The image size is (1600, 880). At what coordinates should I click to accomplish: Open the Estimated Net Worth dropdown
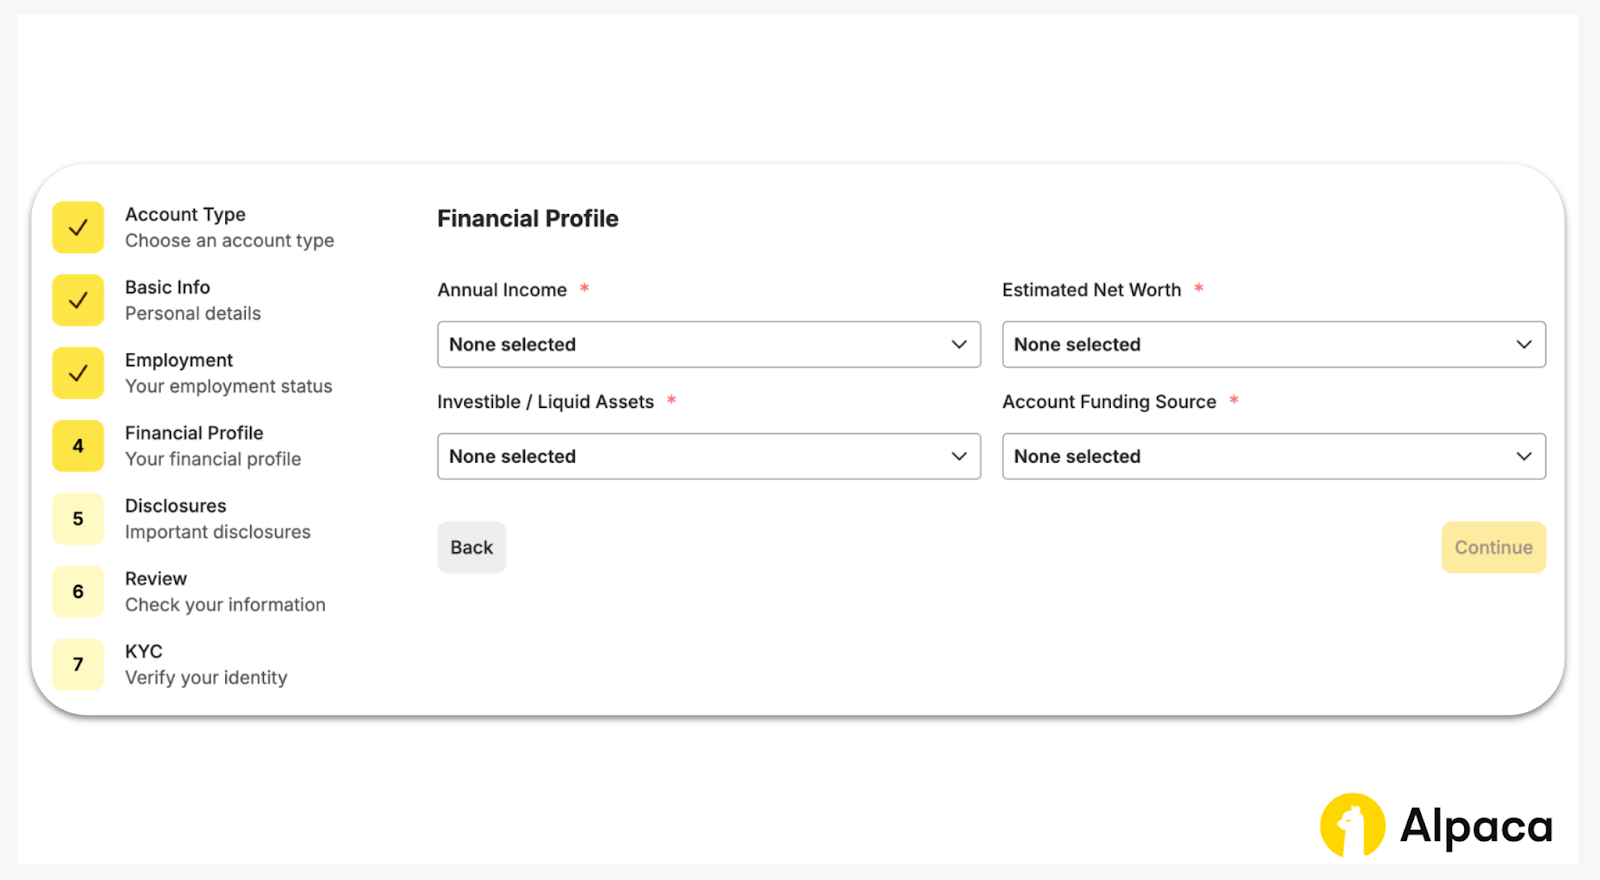coord(1273,344)
